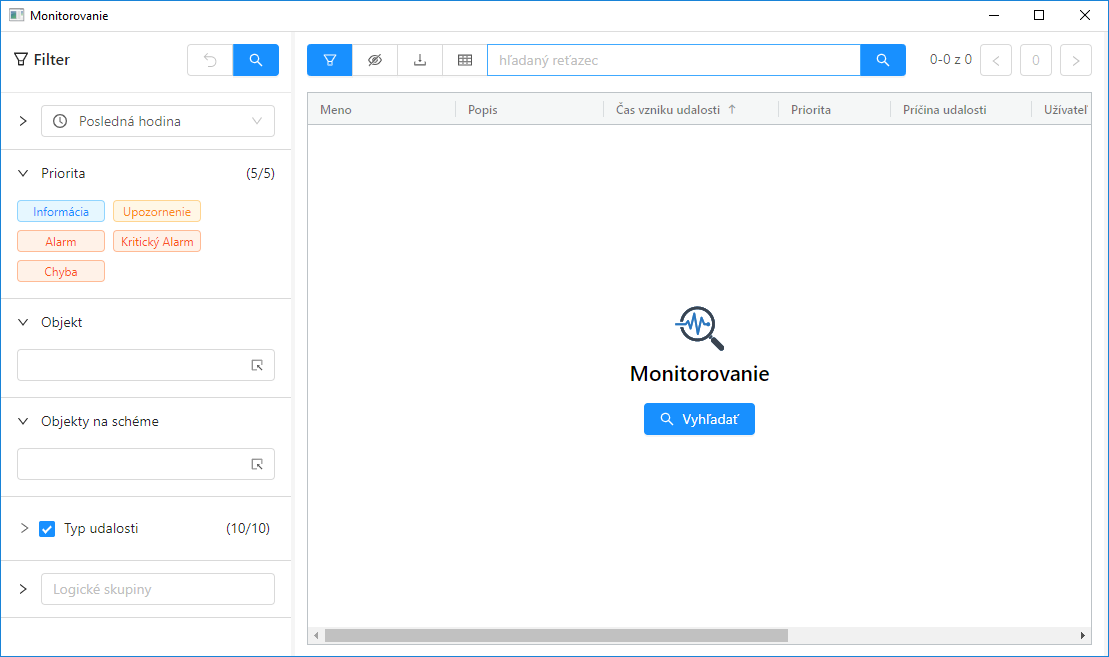Open the Posledná hodina time dropdown
Image resolution: width=1109 pixels, height=657 pixels.
pos(158,121)
